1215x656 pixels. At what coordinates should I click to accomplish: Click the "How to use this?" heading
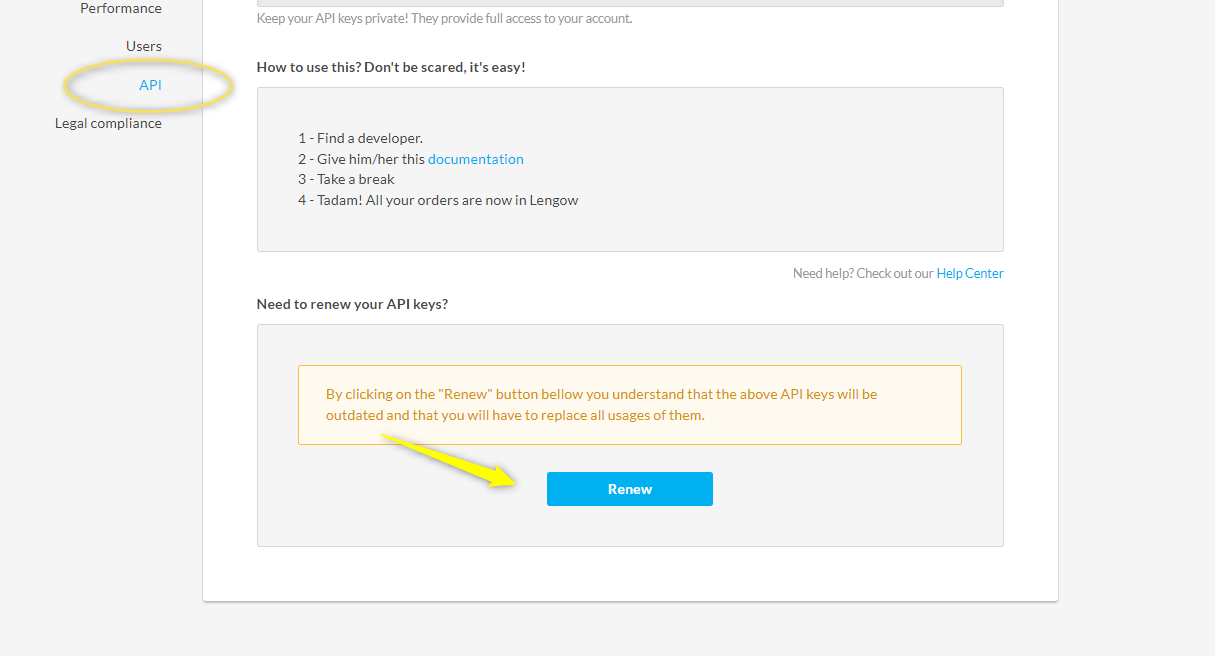[390, 67]
